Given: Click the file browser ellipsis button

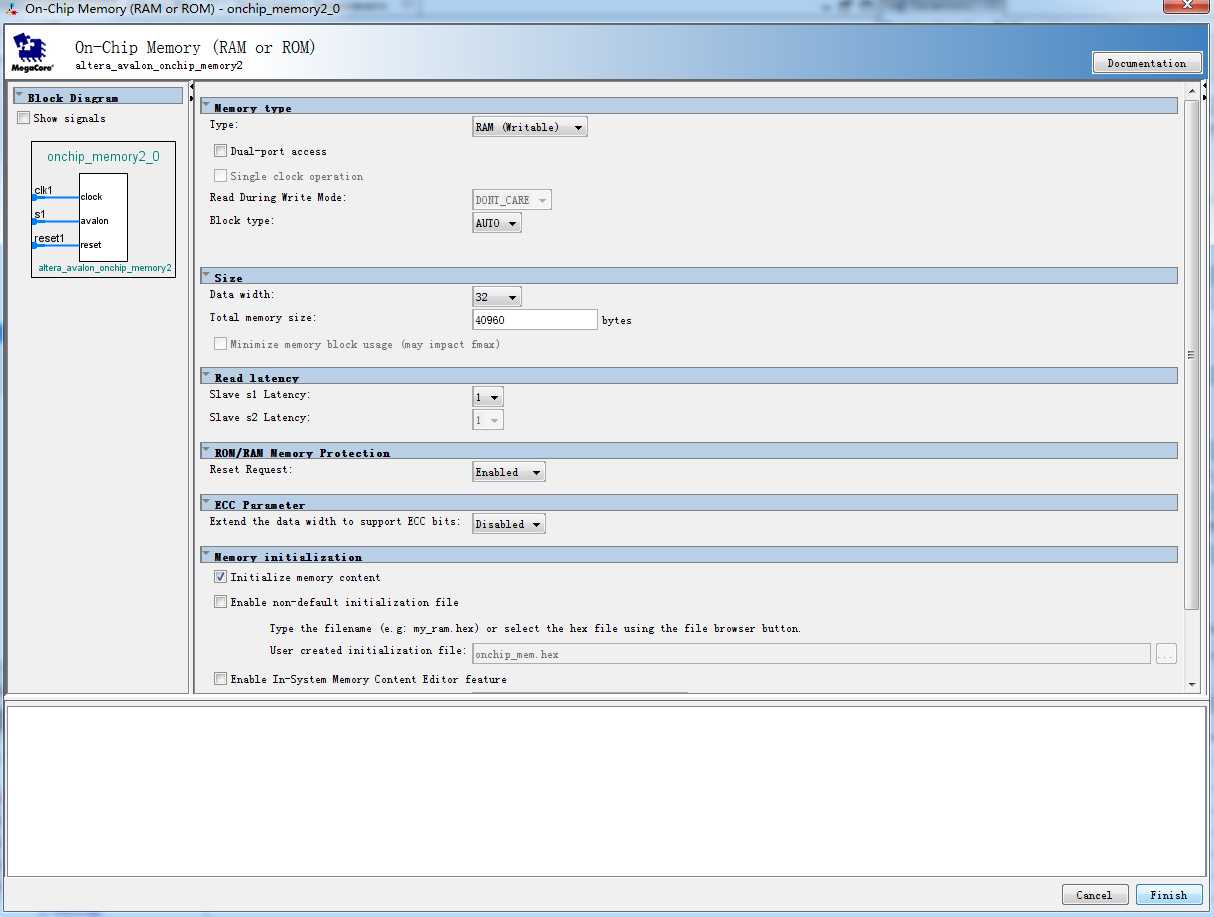Looking at the screenshot, I should click(x=1166, y=654).
